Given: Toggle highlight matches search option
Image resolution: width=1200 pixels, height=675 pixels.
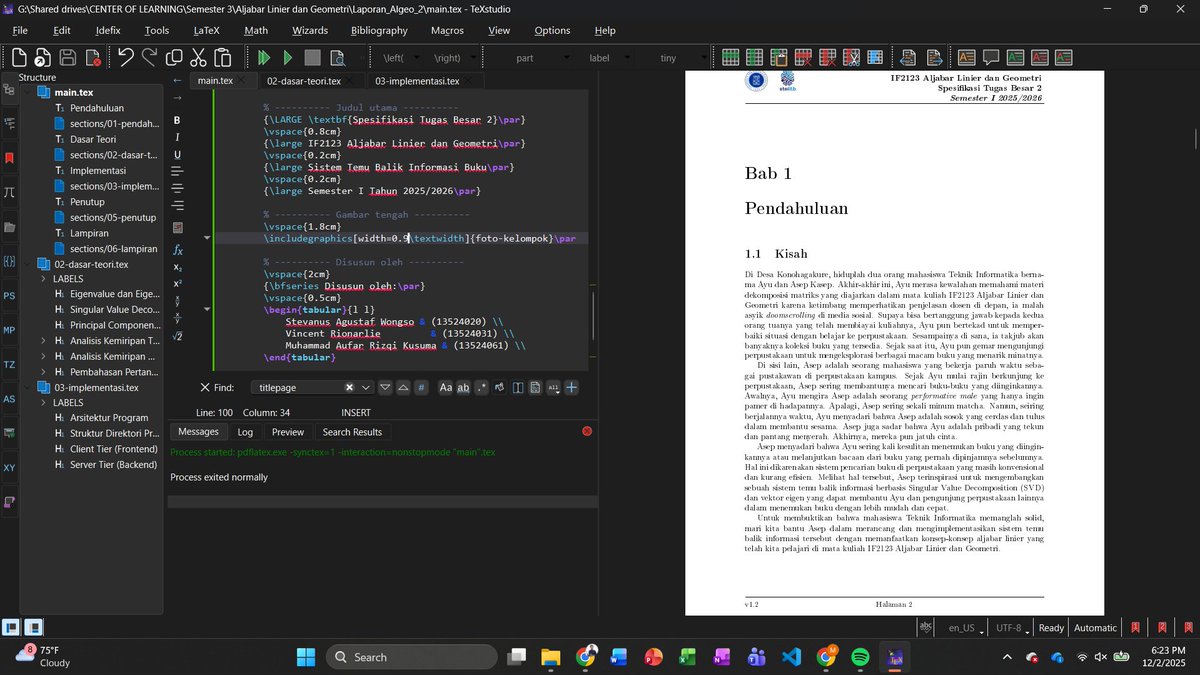Looking at the screenshot, I should pyautogui.click(x=501, y=387).
